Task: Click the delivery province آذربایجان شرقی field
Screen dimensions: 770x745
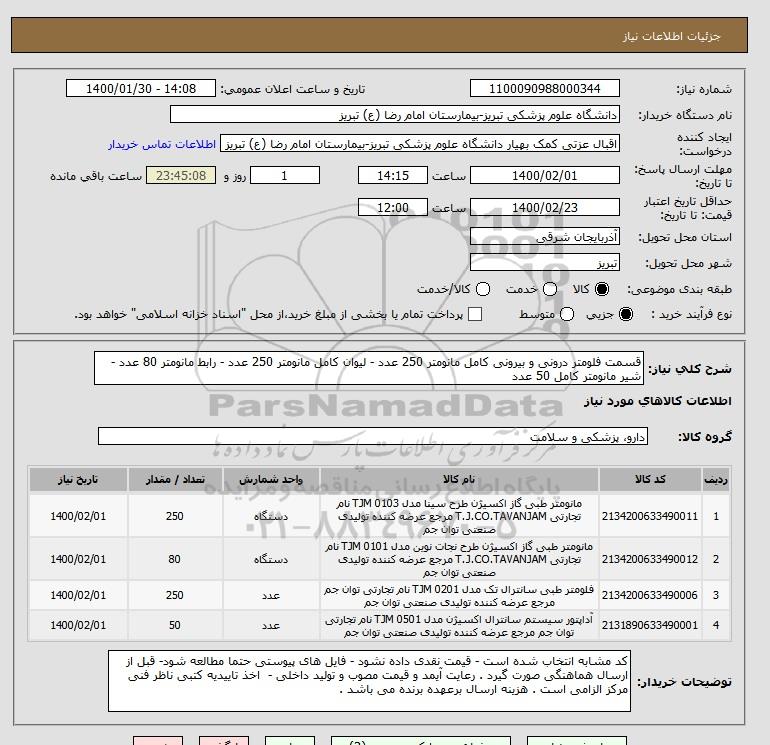Action: [545, 237]
